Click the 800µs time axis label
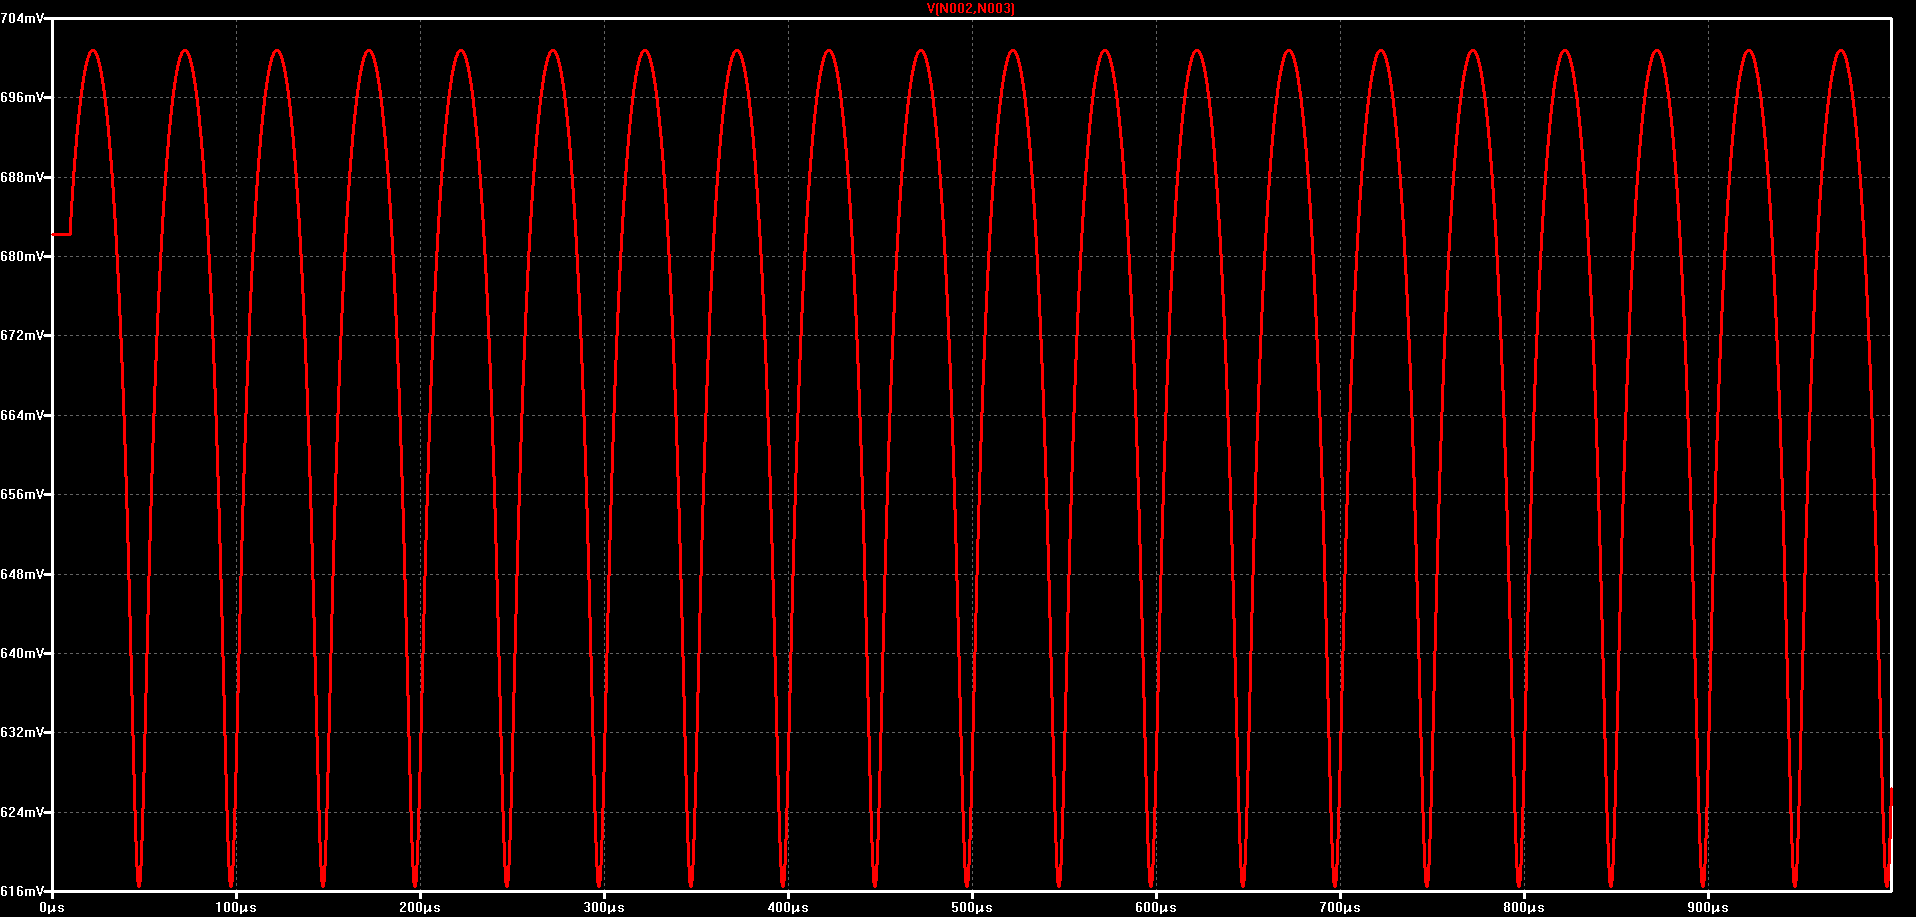Viewport: 1916px width, 917px height. coord(1524,907)
